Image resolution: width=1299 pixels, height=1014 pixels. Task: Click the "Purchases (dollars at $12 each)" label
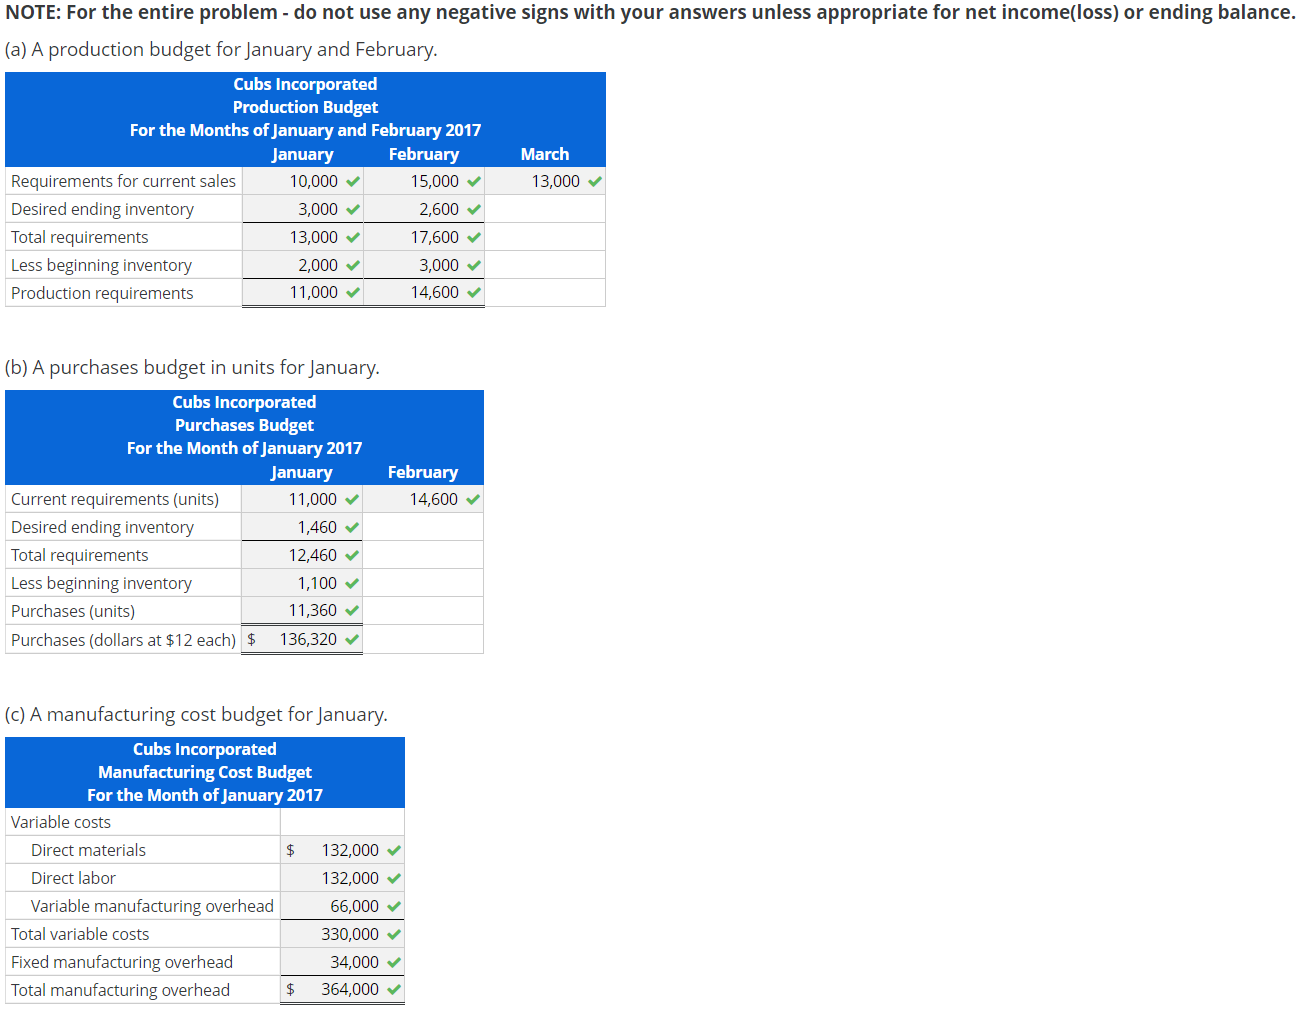[x=123, y=640]
